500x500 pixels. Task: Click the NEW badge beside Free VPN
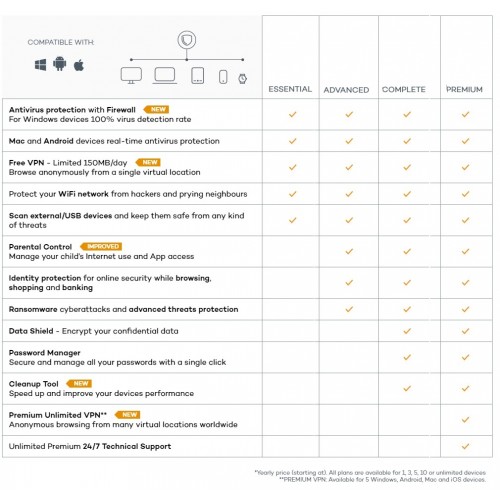pos(148,162)
